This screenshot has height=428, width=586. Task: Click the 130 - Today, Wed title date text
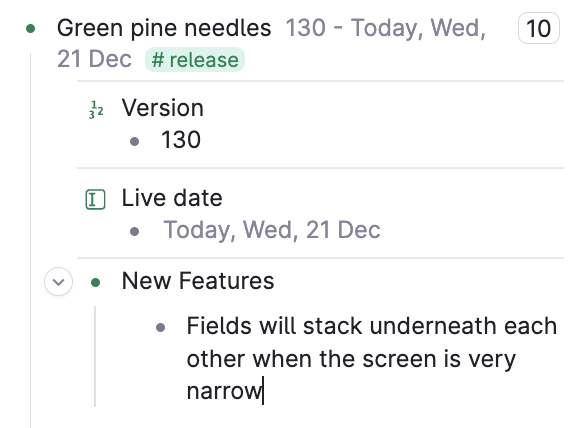coord(385,28)
